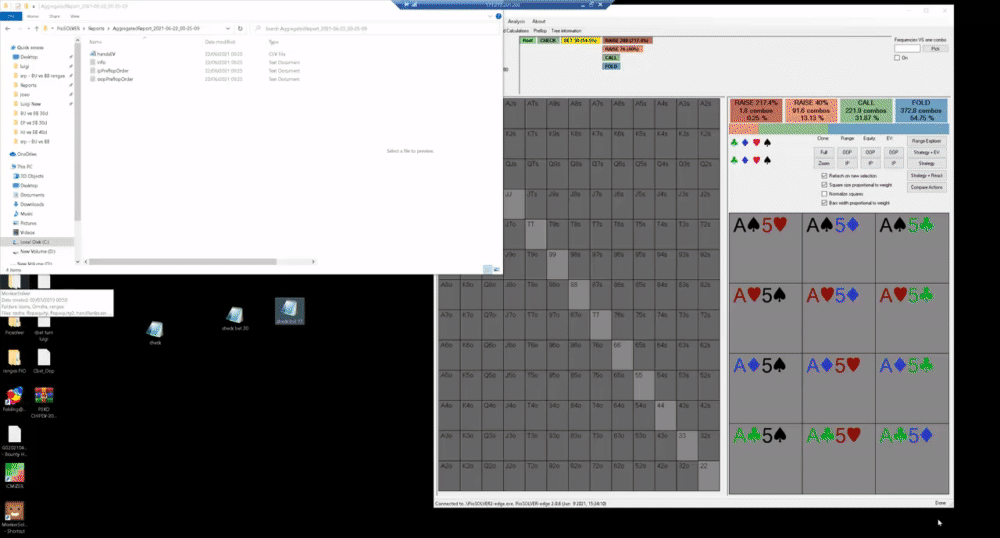Viewport: 1000px width, 538px height.
Task: Open the ICMIZER desktop shortcut
Action: pos(14,476)
